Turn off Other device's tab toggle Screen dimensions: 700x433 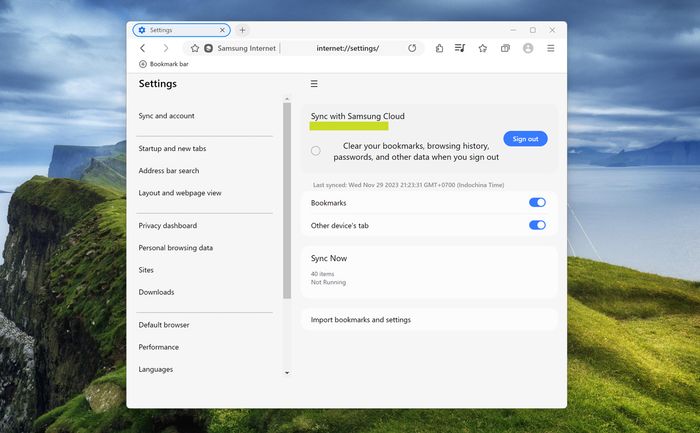tap(538, 225)
